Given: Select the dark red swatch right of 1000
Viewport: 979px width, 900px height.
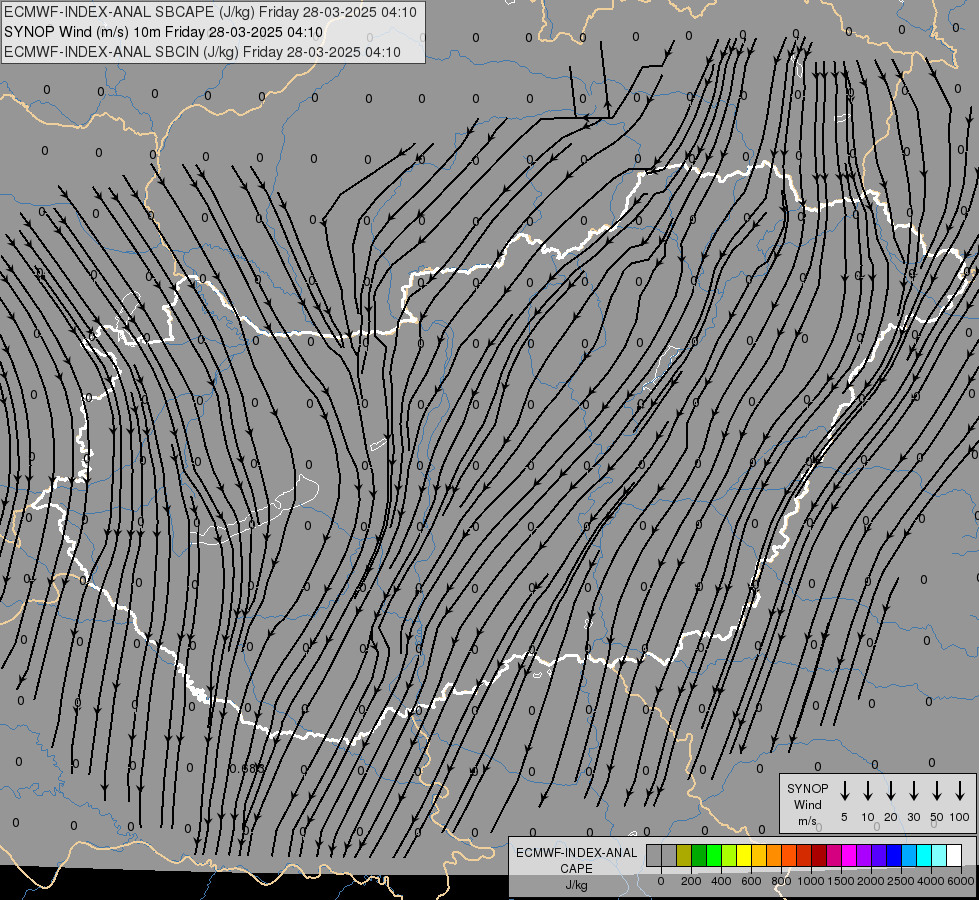Looking at the screenshot, I should [819, 855].
